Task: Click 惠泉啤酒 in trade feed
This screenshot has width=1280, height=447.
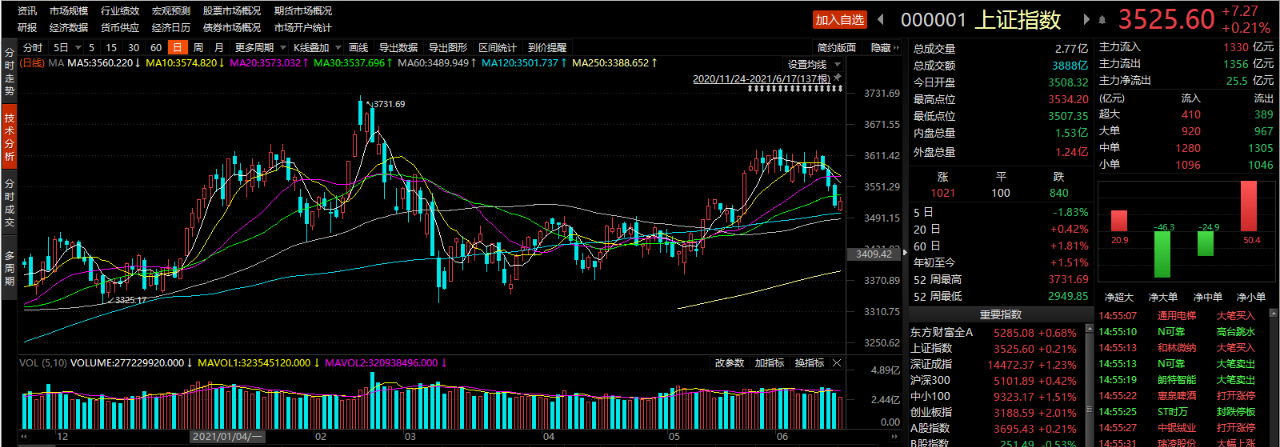Action: 1175,396
